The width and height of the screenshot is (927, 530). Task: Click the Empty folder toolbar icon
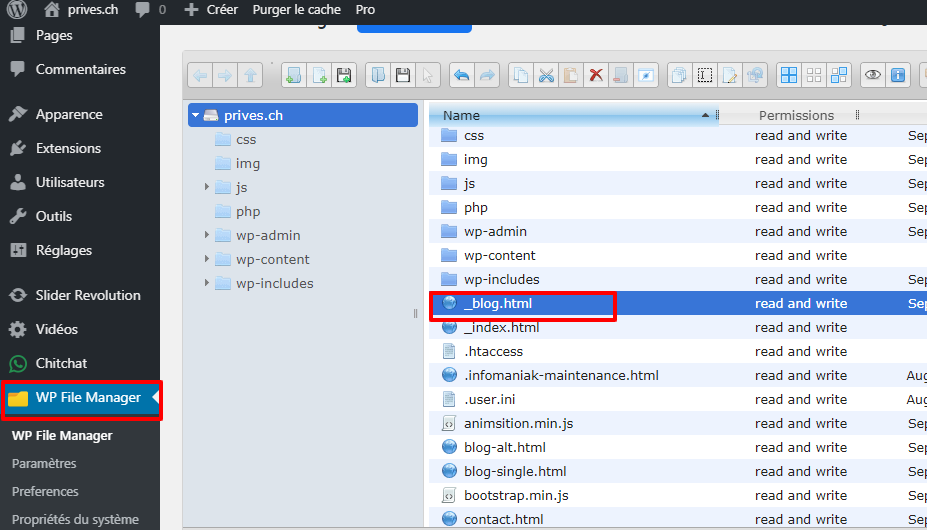point(621,75)
